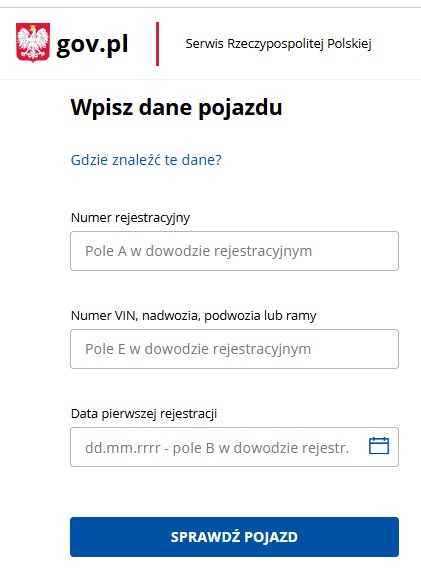This screenshot has height=580, width=421.
Task: Open the 'Gdzie znaleźć te dane?' help link
Action: [x=146, y=160]
